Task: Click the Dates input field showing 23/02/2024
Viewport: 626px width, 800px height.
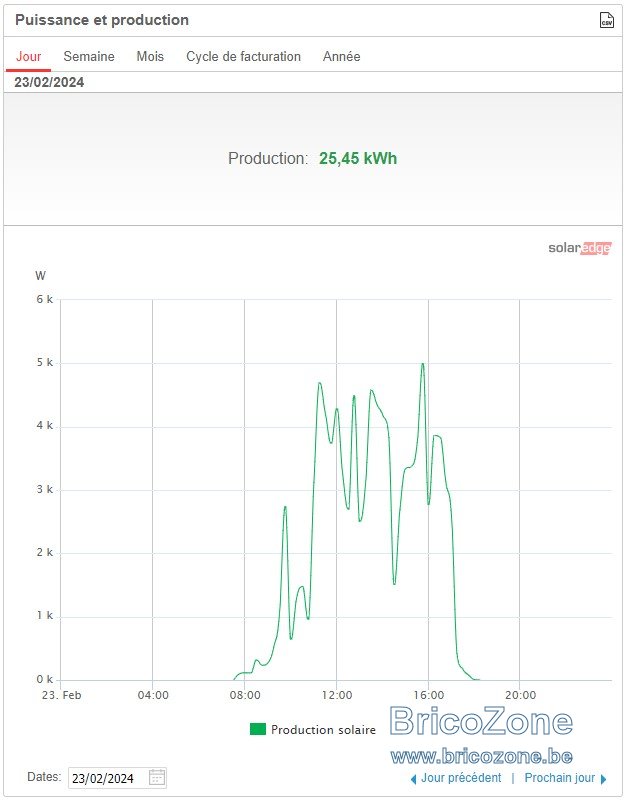Action: (117, 778)
